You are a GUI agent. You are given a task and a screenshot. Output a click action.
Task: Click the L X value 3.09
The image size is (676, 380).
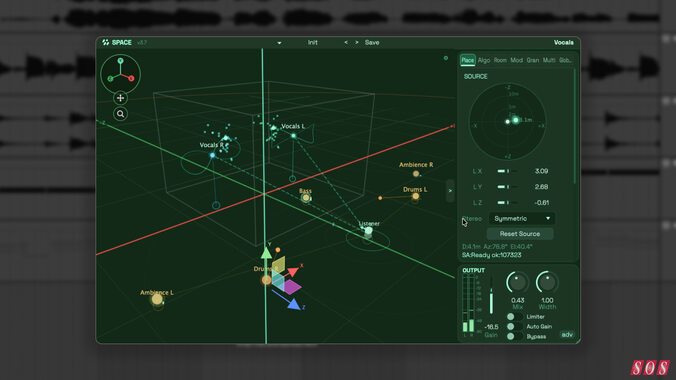(x=541, y=171)
